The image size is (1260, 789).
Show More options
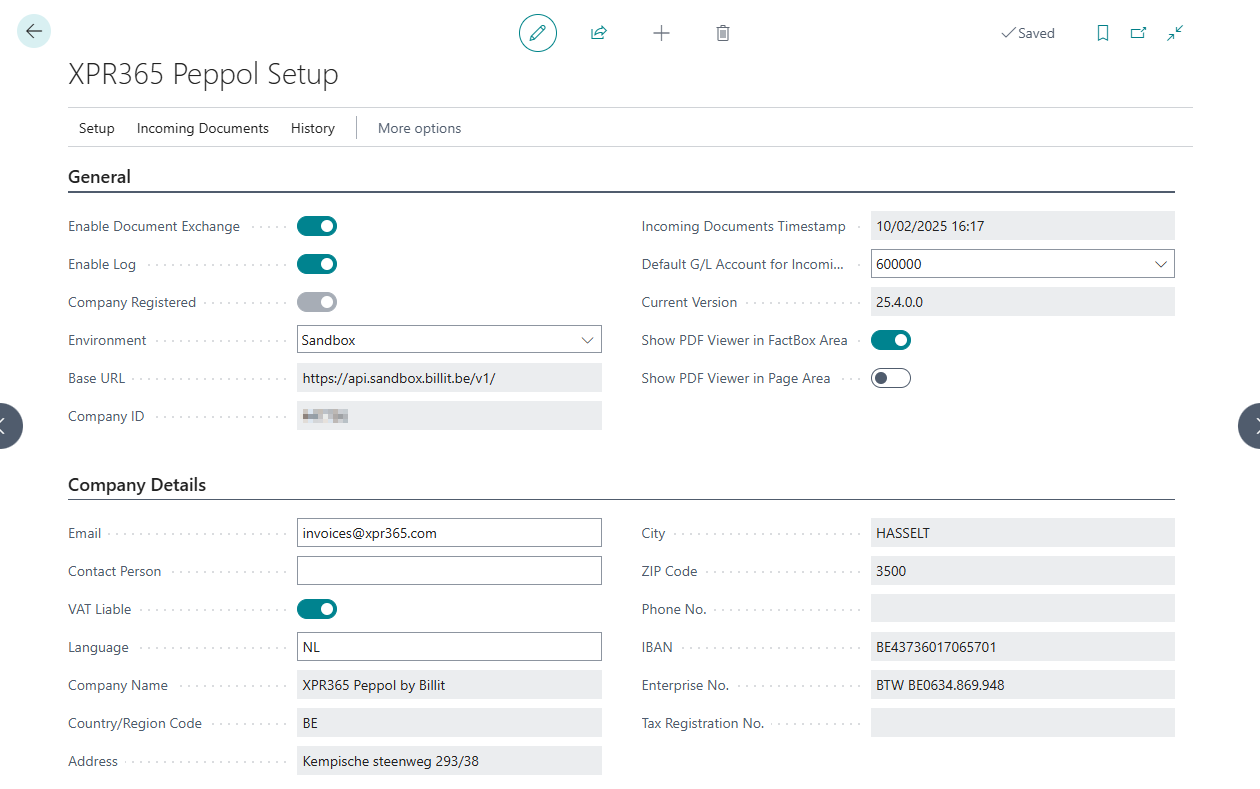click(420, 128)
